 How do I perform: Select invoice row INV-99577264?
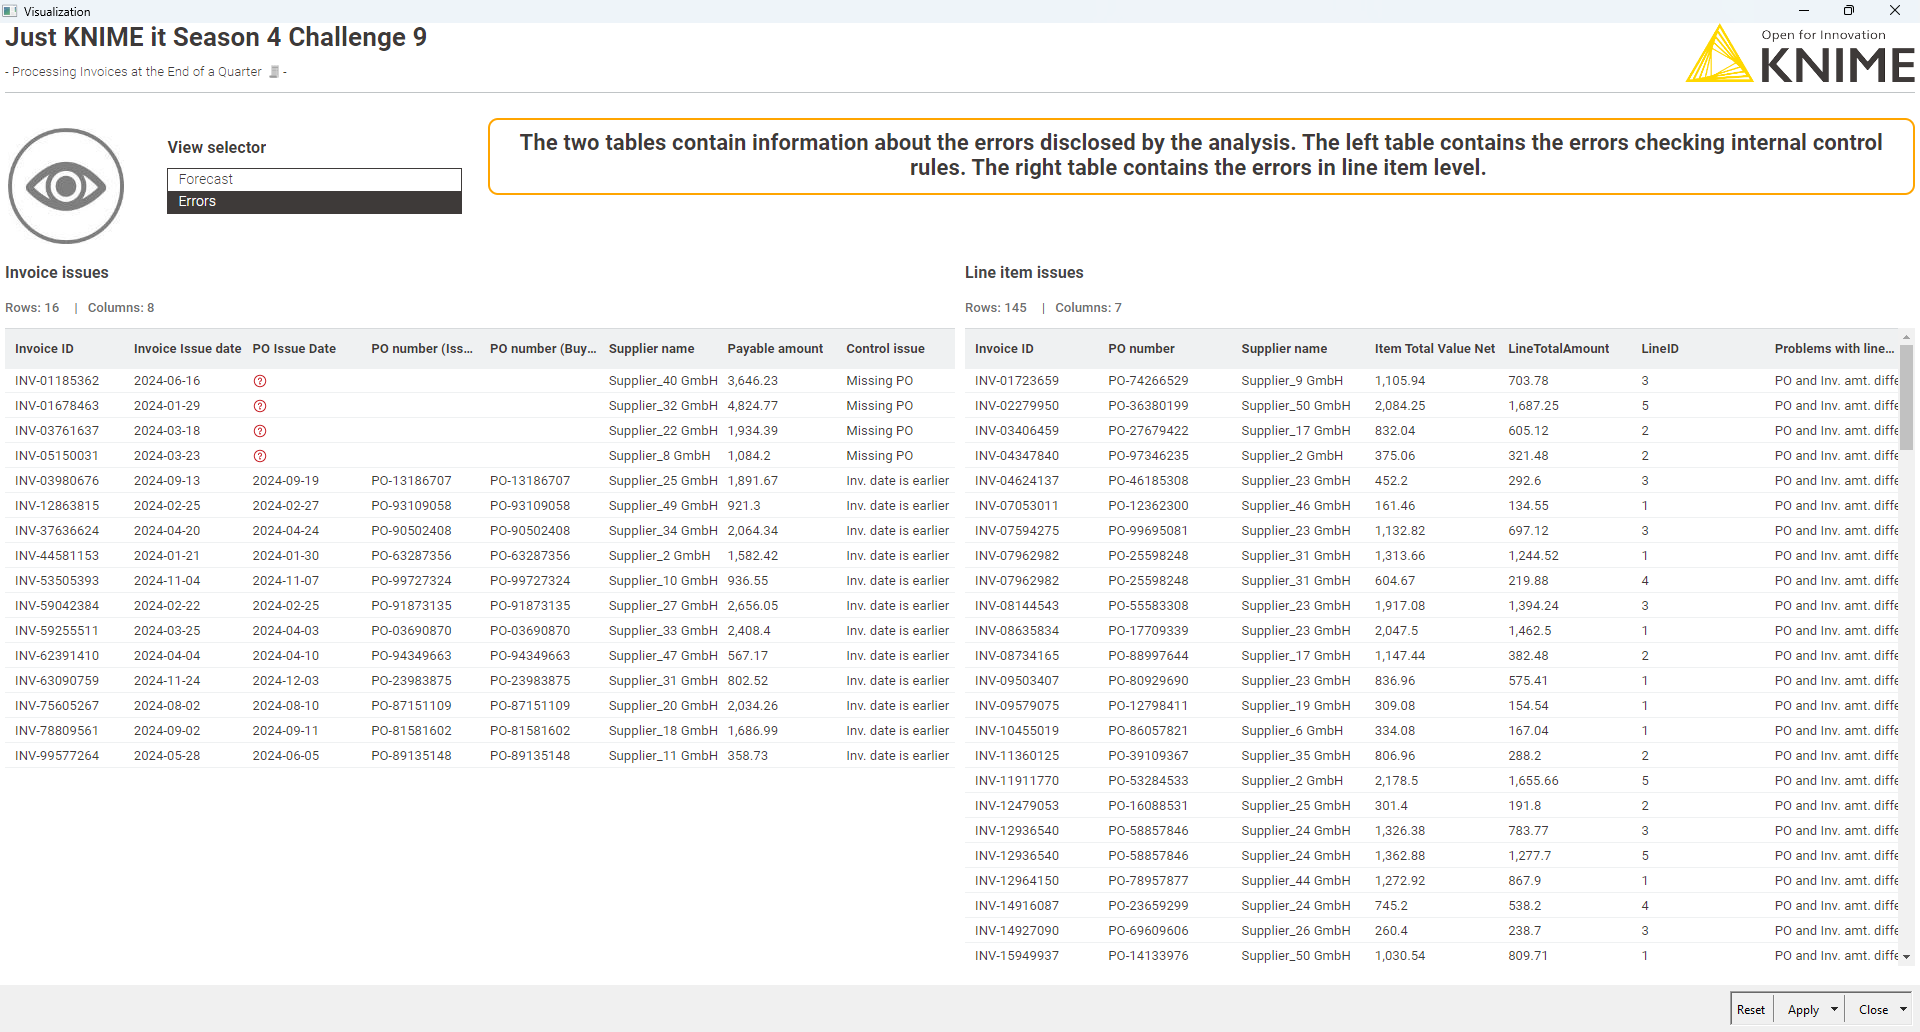(480, 756)
